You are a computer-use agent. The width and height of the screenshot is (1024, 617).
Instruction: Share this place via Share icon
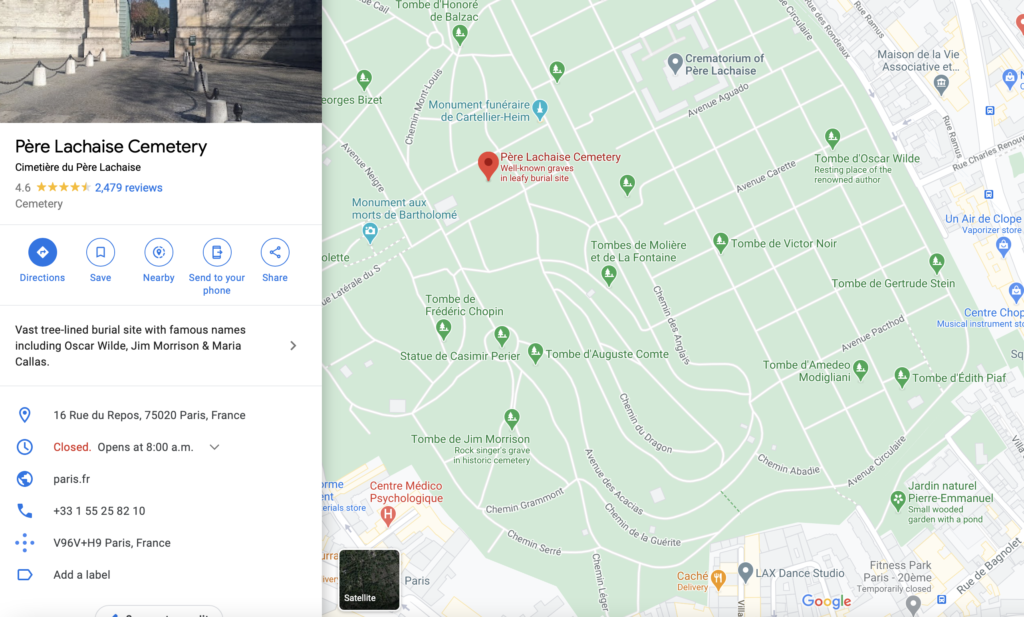[275, 252]
